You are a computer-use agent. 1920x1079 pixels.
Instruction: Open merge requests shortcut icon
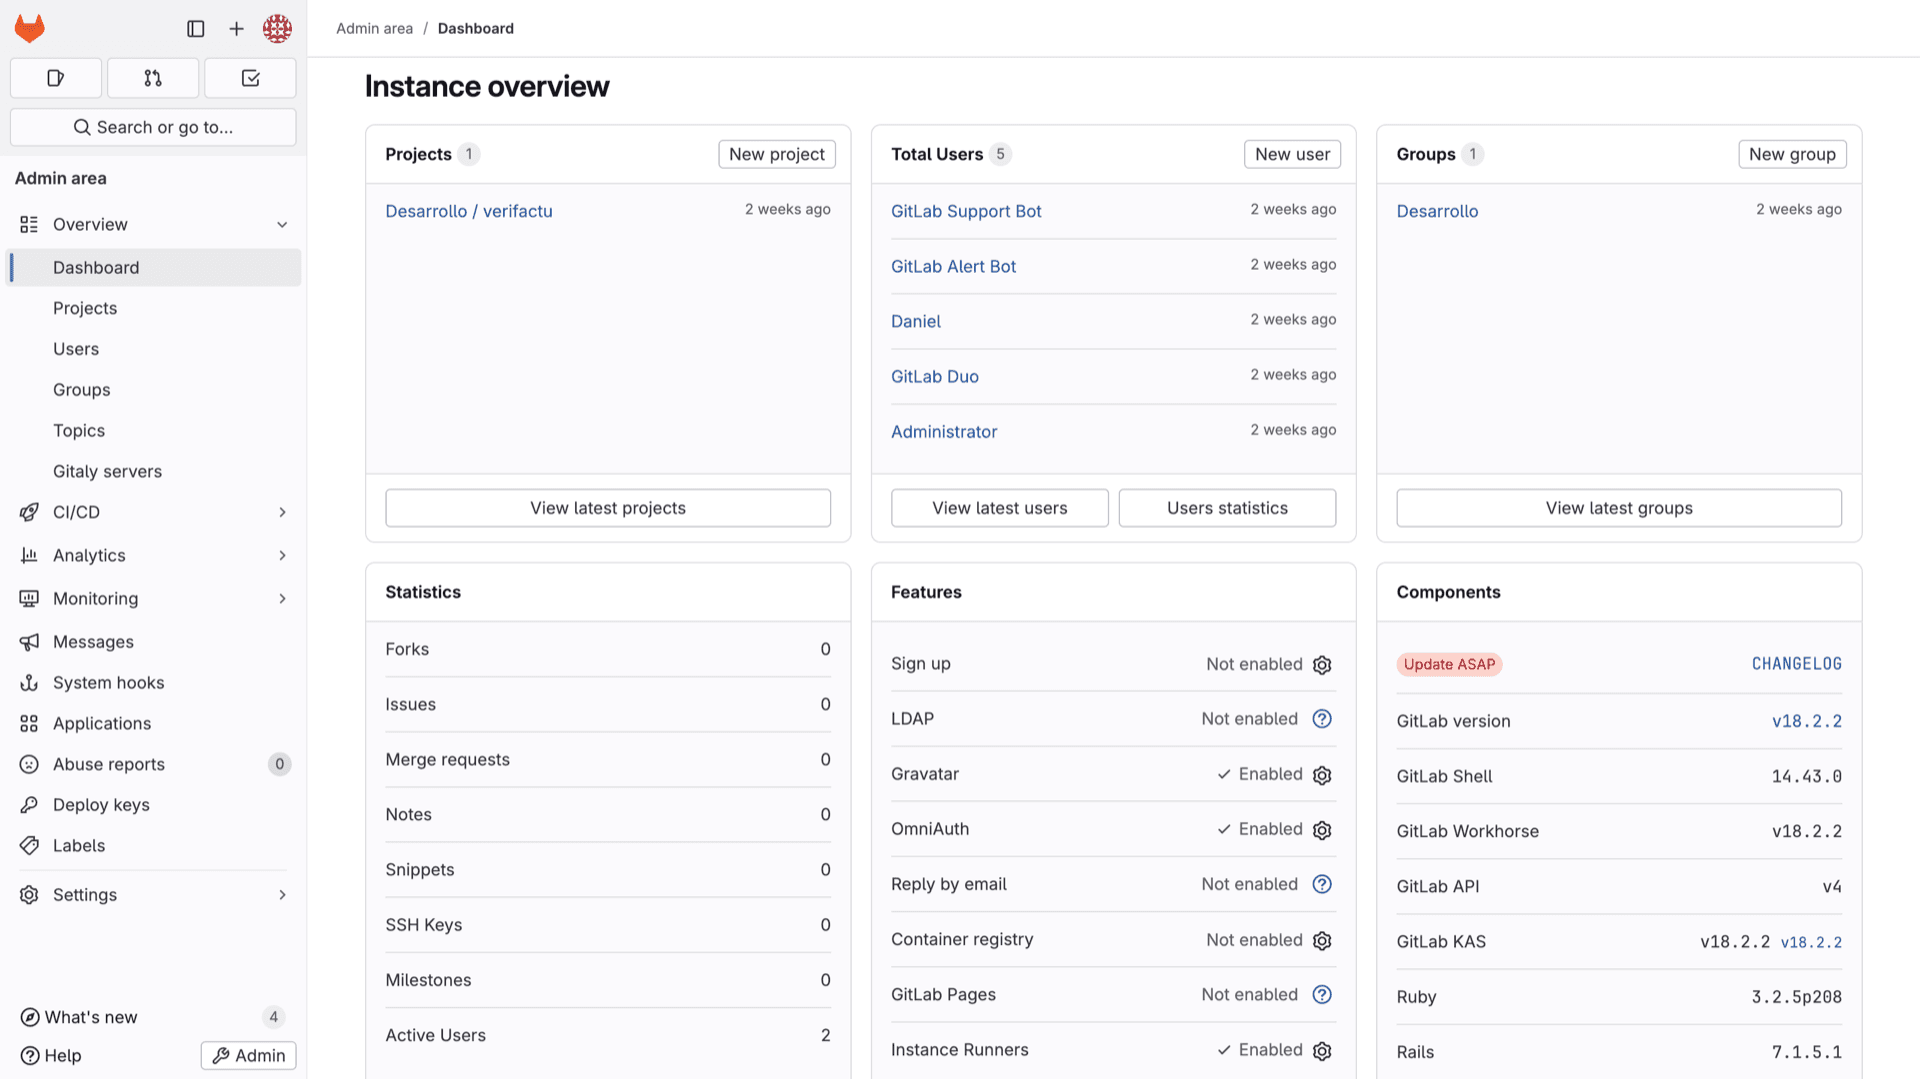153,78
